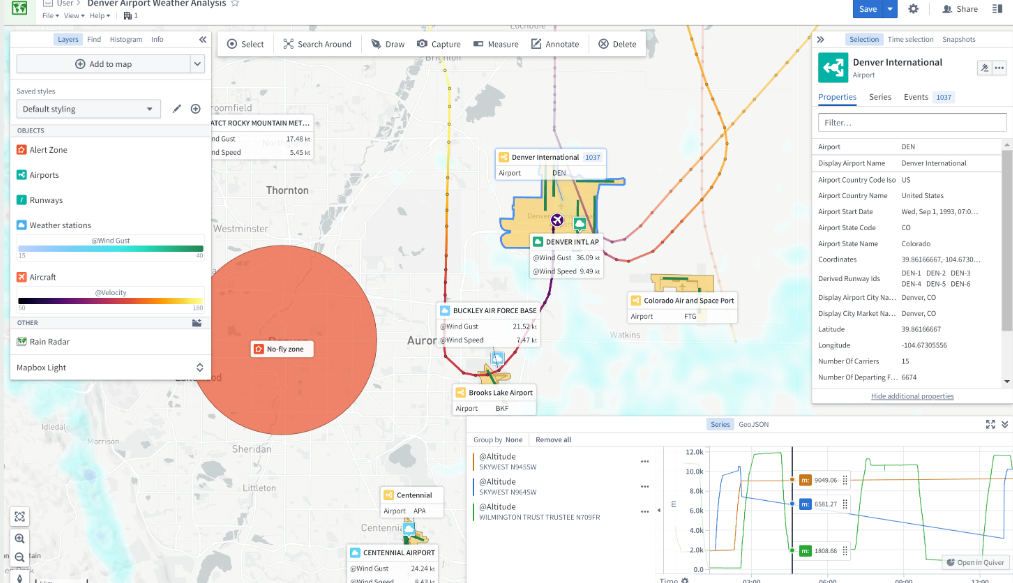This screenshot has height=583, width=1013.
Task: Choose the Draw tool
Action: pyautogui.click(x=388, y=44)
